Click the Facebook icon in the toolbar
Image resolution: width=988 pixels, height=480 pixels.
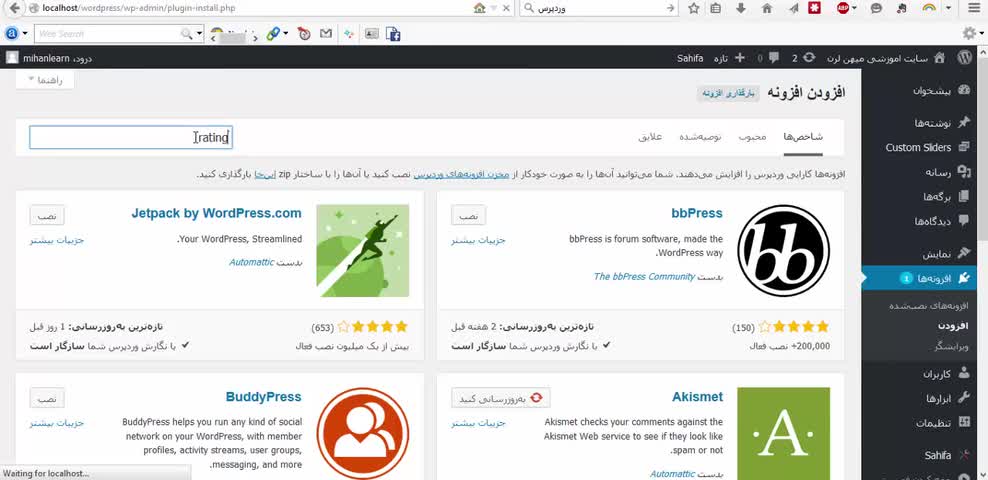(x=393, y=33)
